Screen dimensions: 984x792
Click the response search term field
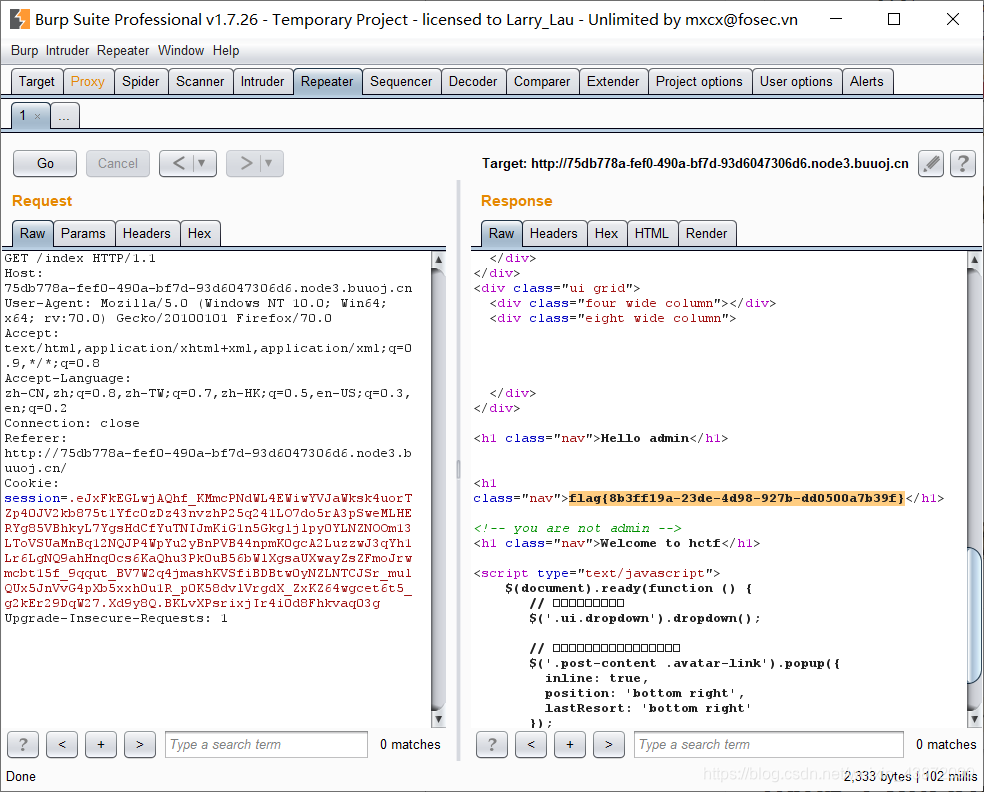(769, 744)
